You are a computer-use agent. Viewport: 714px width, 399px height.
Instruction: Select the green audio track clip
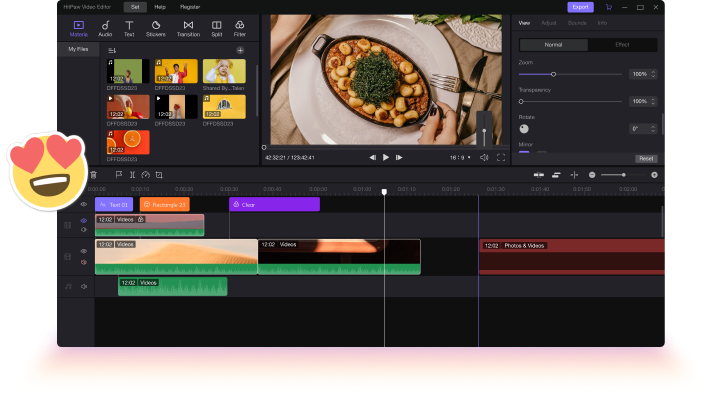coord(173,286)
